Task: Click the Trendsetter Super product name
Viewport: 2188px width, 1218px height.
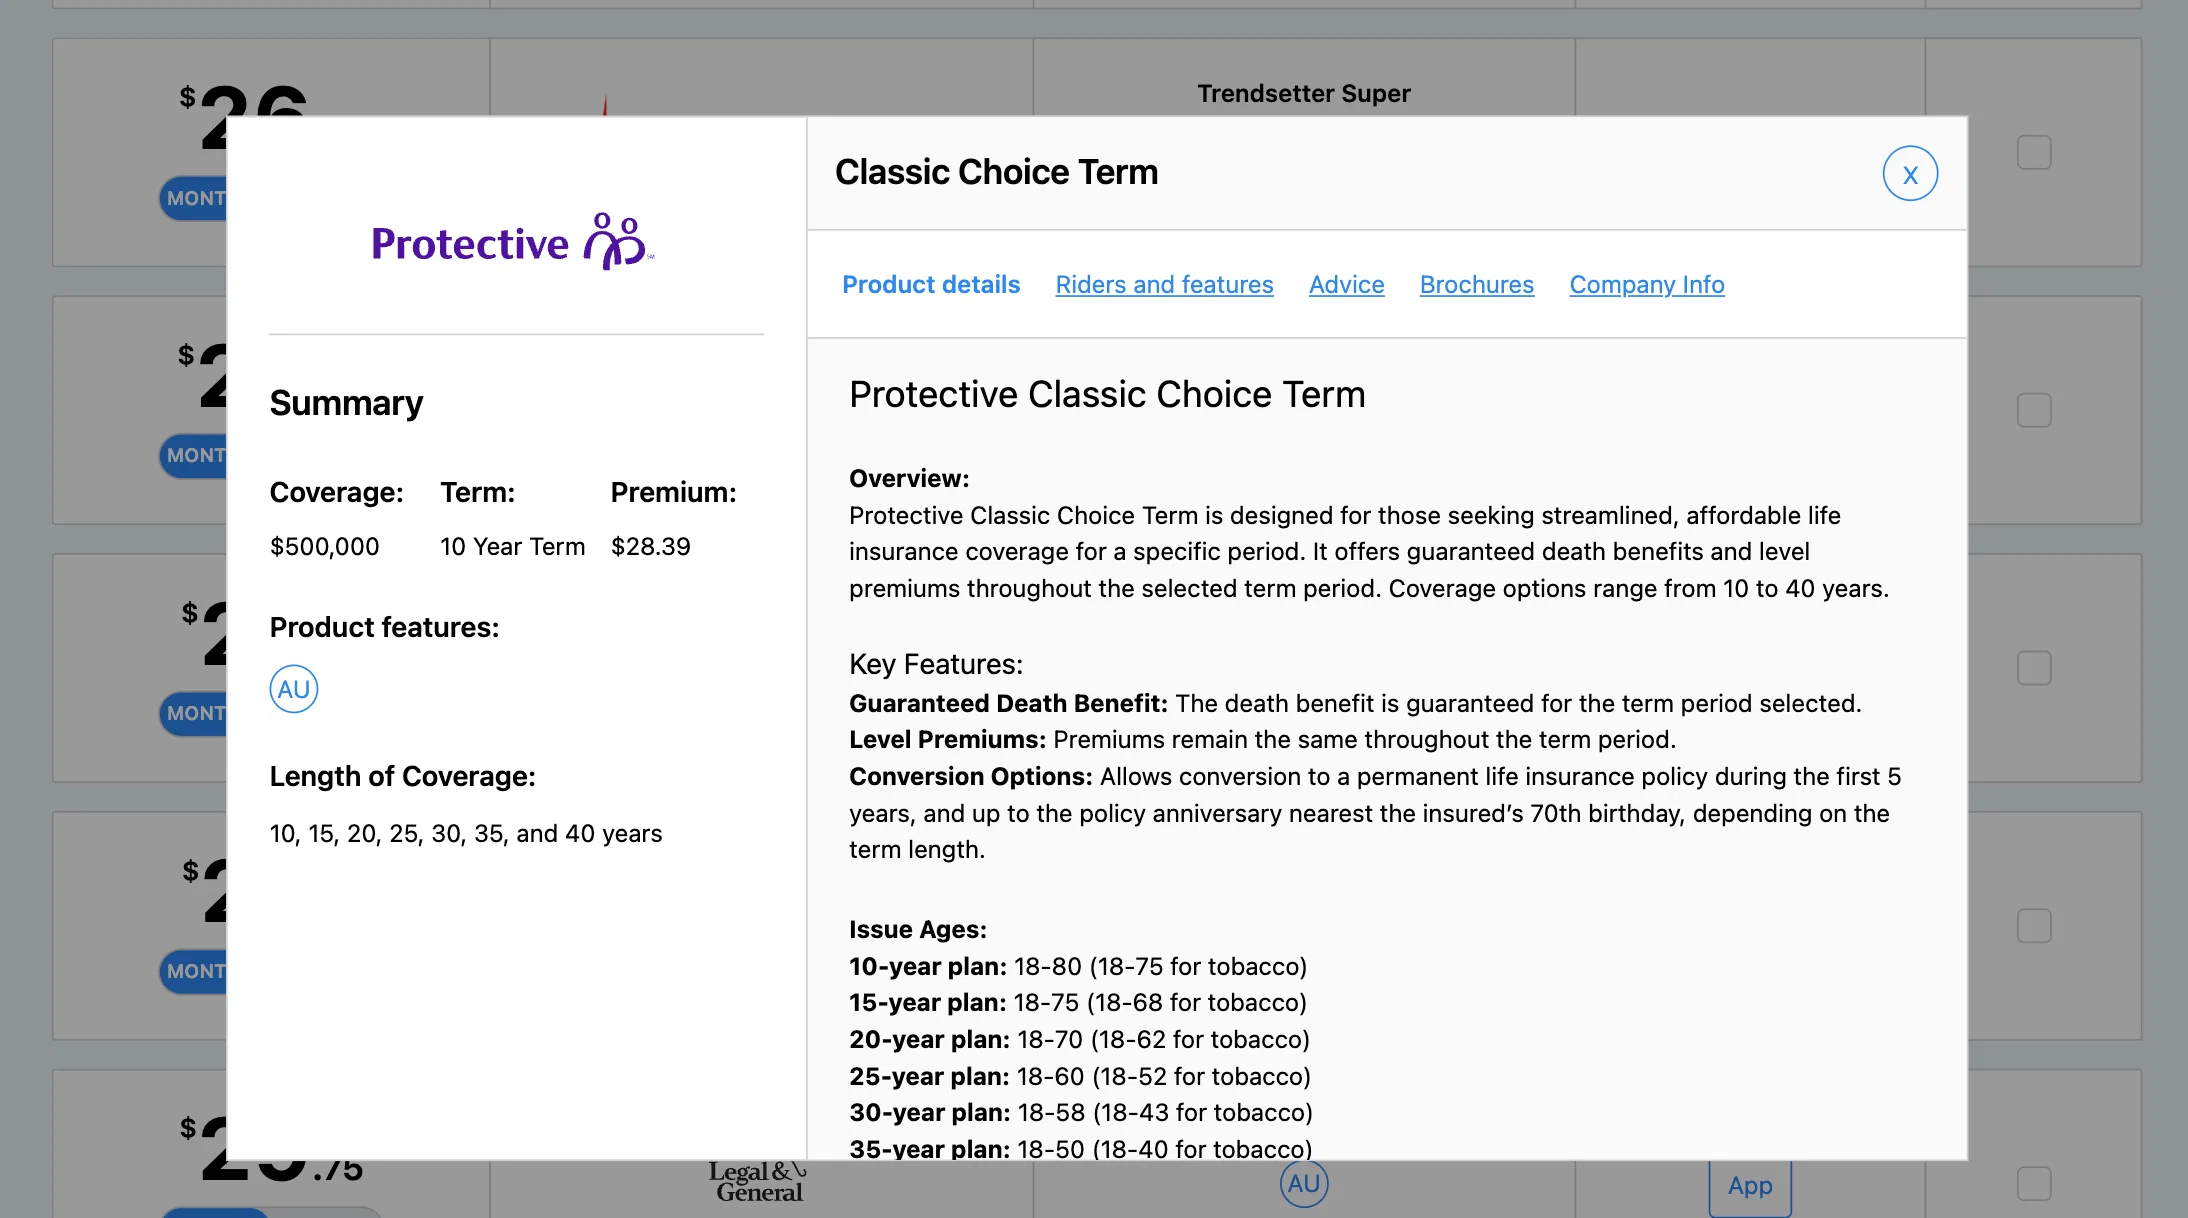Action: pyautogui.click(x=1304, y=94)
